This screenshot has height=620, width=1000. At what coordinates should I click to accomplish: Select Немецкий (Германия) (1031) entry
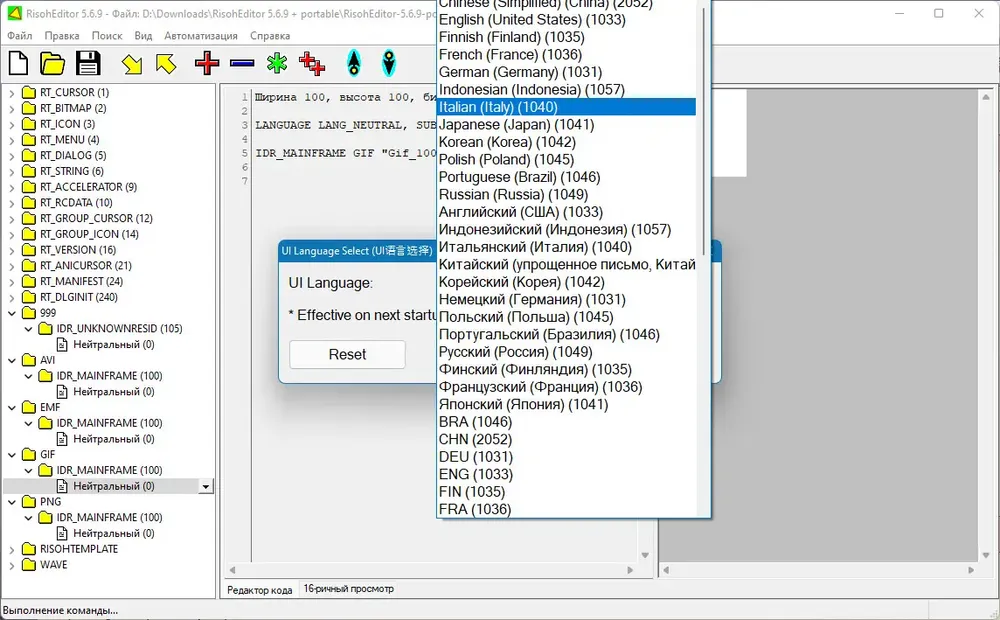(x=566, y=300)
